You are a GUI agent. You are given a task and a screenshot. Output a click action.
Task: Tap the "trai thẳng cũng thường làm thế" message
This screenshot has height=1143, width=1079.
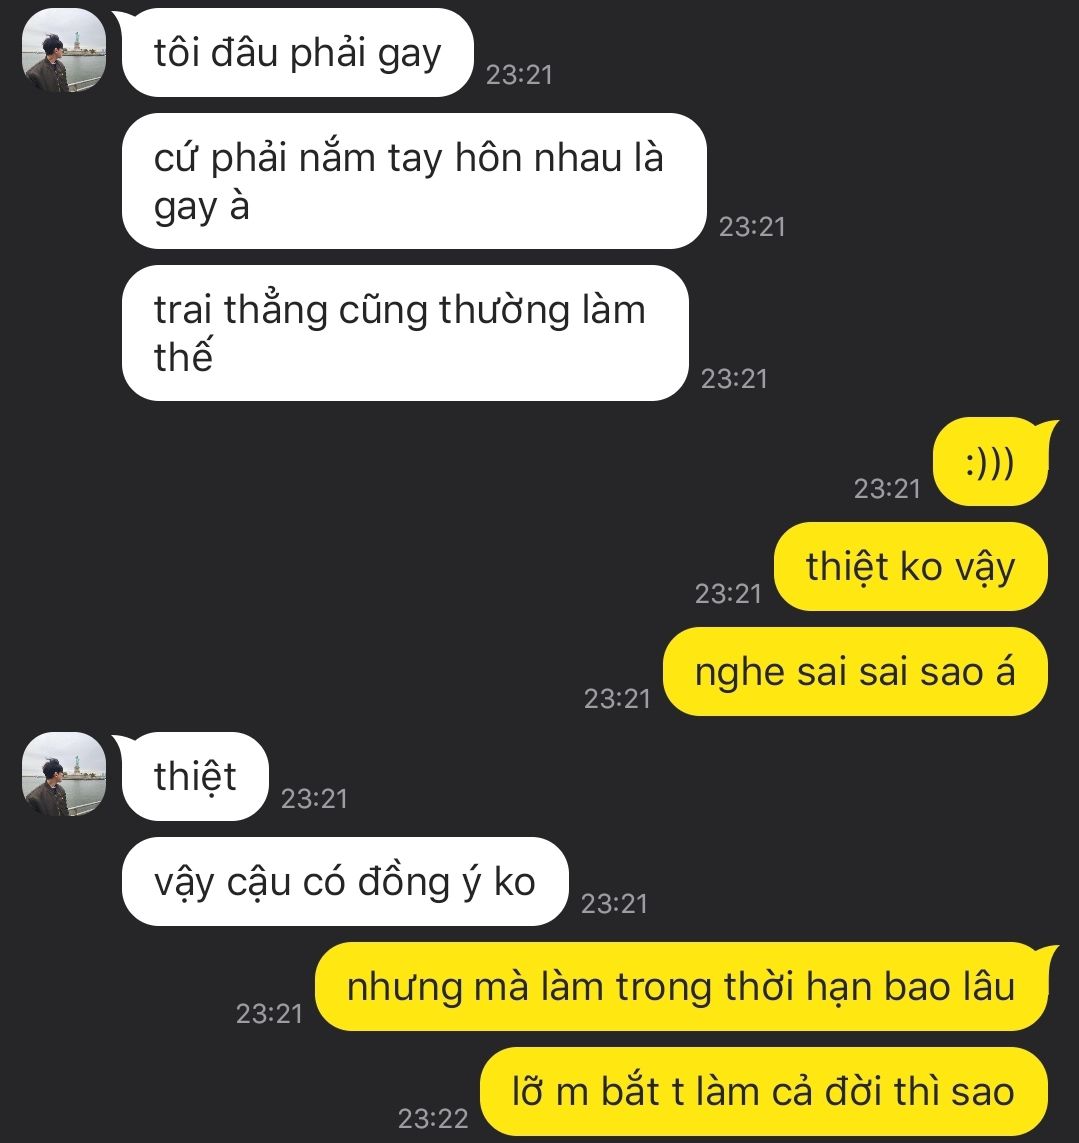pyautogui.click(x=405, y=333)
